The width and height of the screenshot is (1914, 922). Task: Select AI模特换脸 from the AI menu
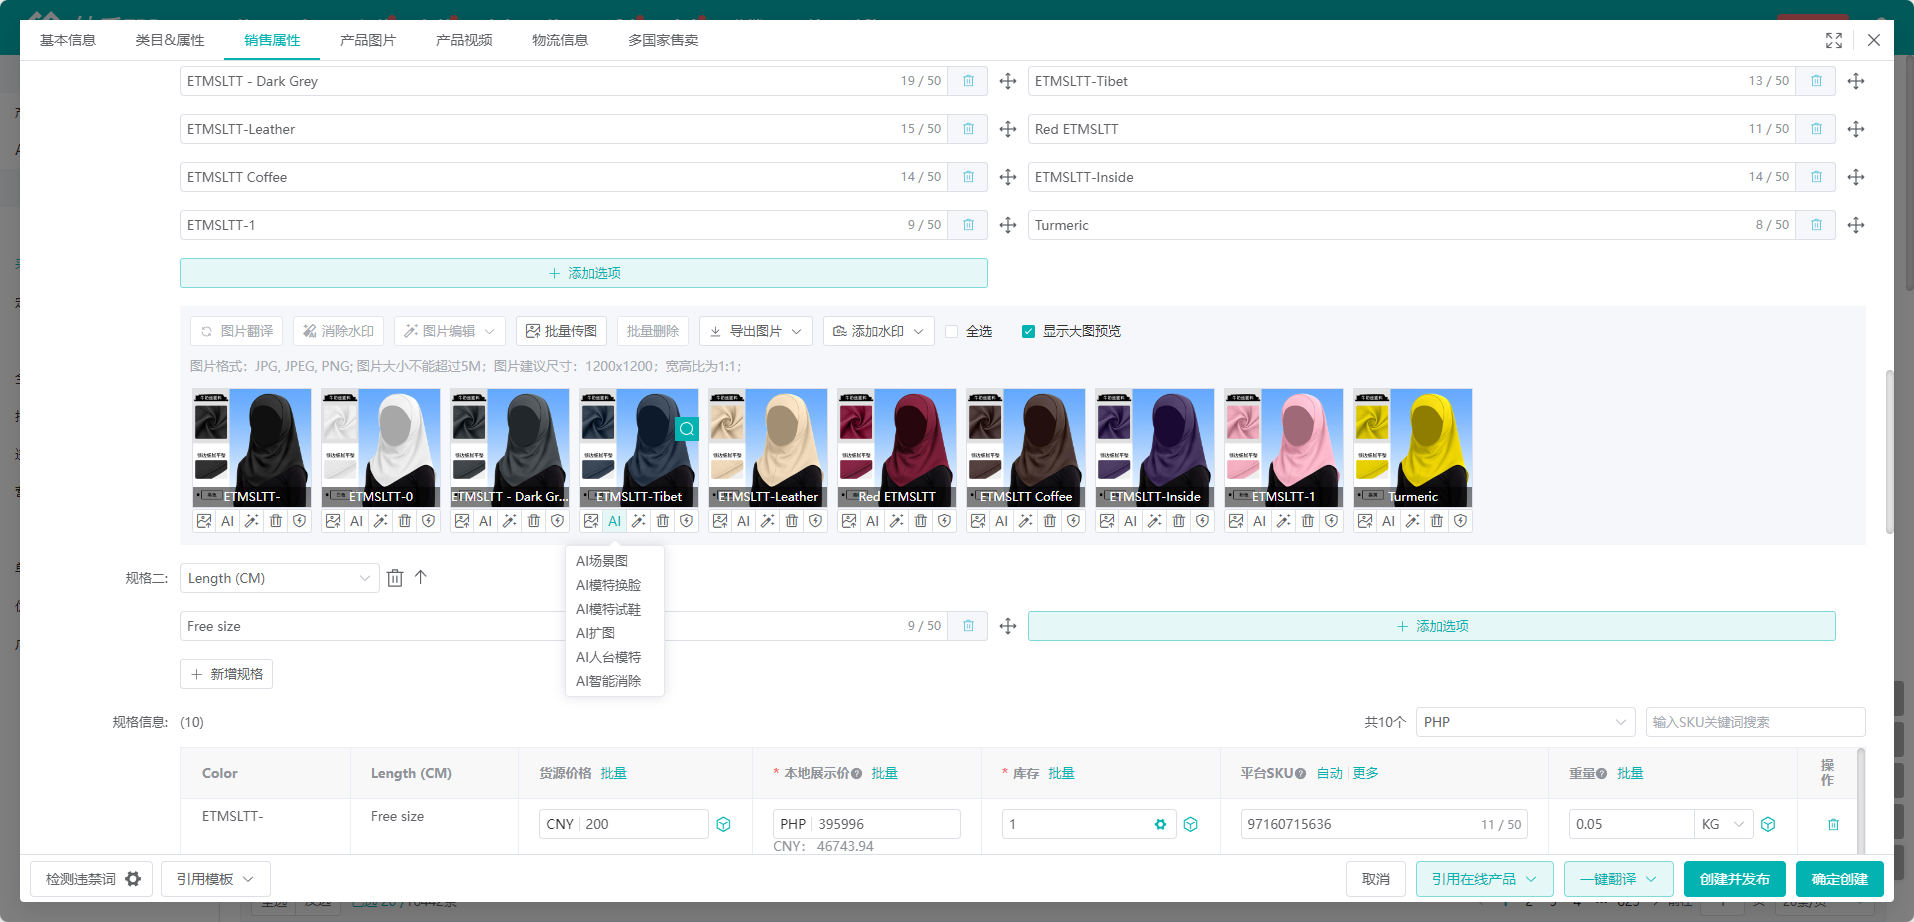tap(608, 585)
